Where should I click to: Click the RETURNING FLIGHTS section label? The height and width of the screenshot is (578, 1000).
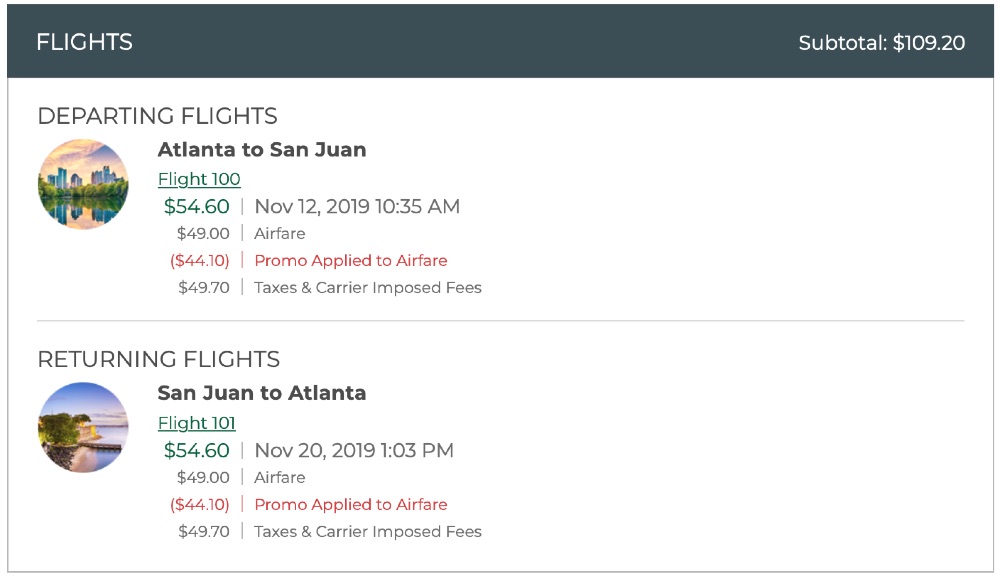pyautogui.click(x=159, y=359)
